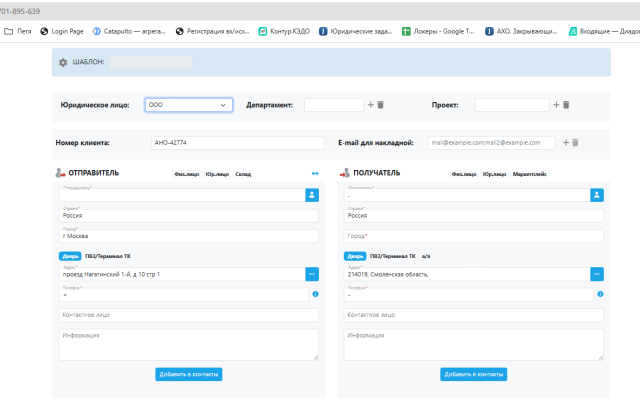The image size is (640, 400).
Task: Click sender address ellipsis button
Action: coord(311,273)
